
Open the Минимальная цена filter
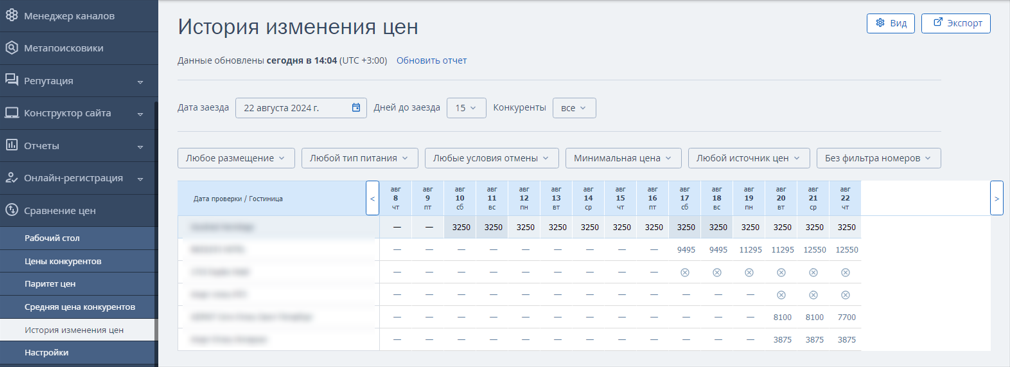(623, 158)
